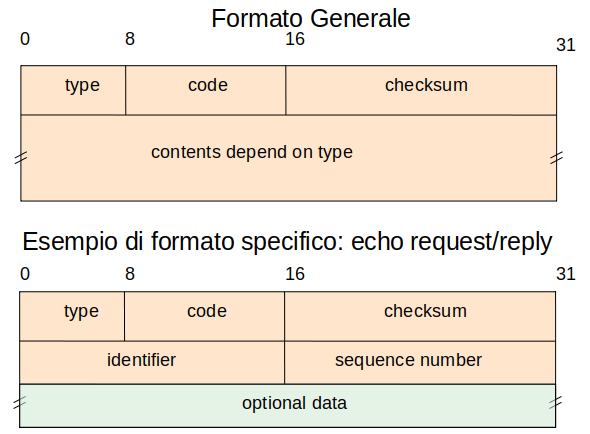Image resolution: width=590 pixels, height=434 pixels.
Task: Click the code field in echo diagram
Action: pyautogui.click(x=204, y=316)
